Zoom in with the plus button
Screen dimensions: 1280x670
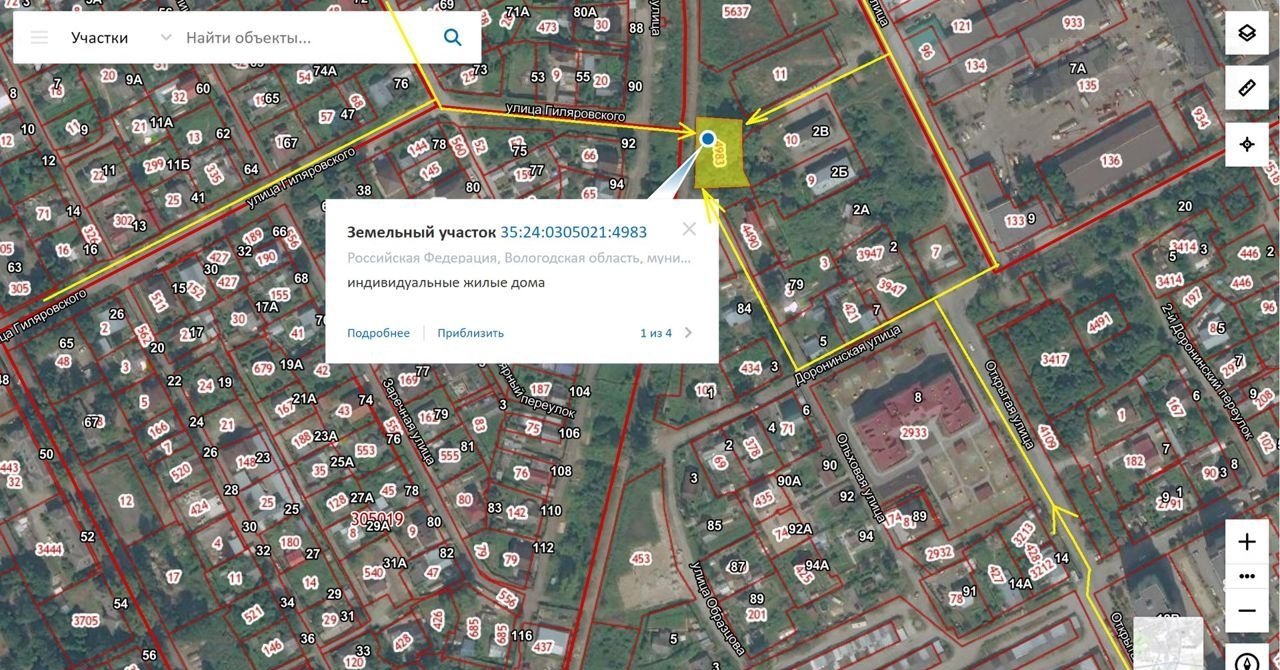(x=1246, y=542)
